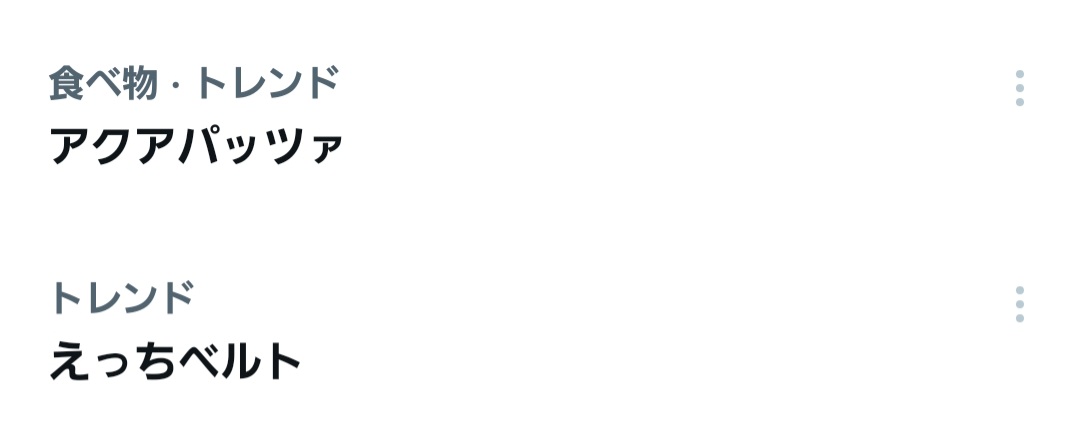The image size is (1080, 438).
Task: Open the アクアパッツァ trending topic
Action: click(x=196, y=147)
